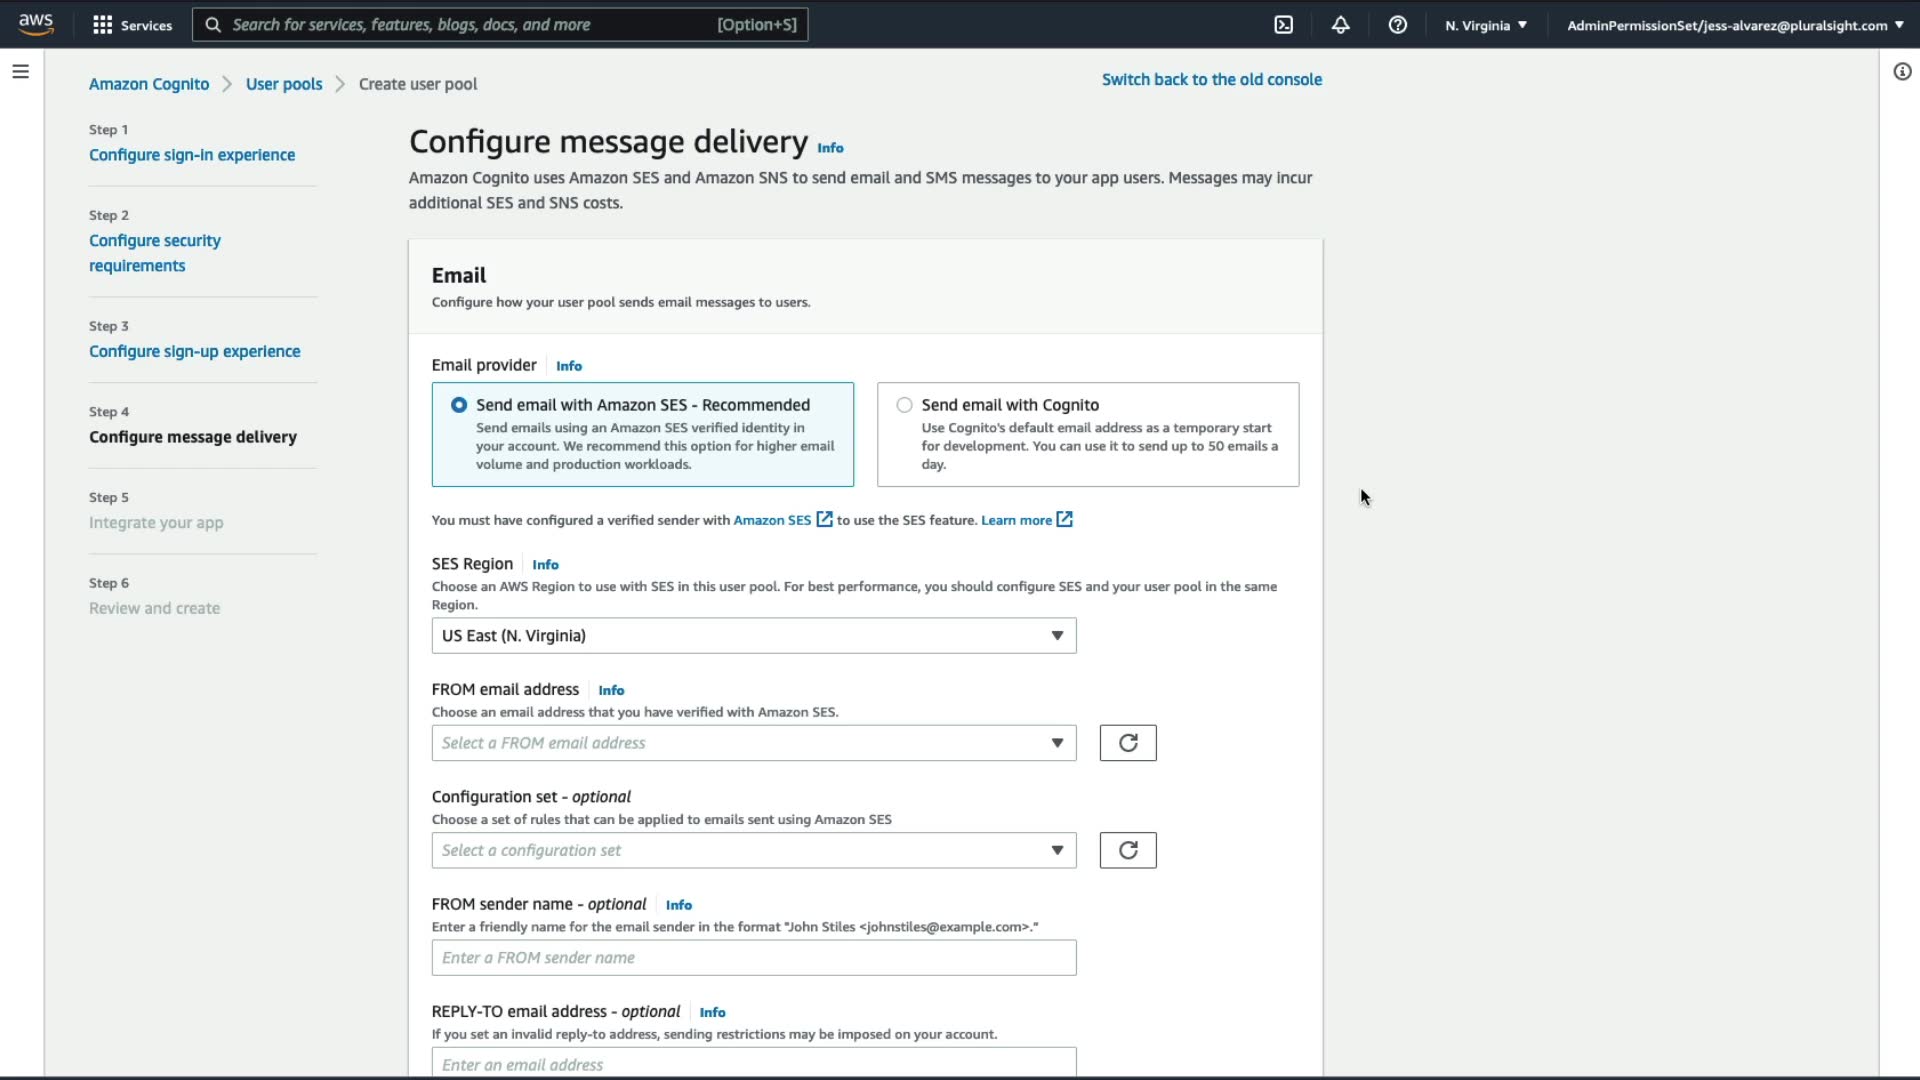Refresh the FROM email address list

[1128, 743]
